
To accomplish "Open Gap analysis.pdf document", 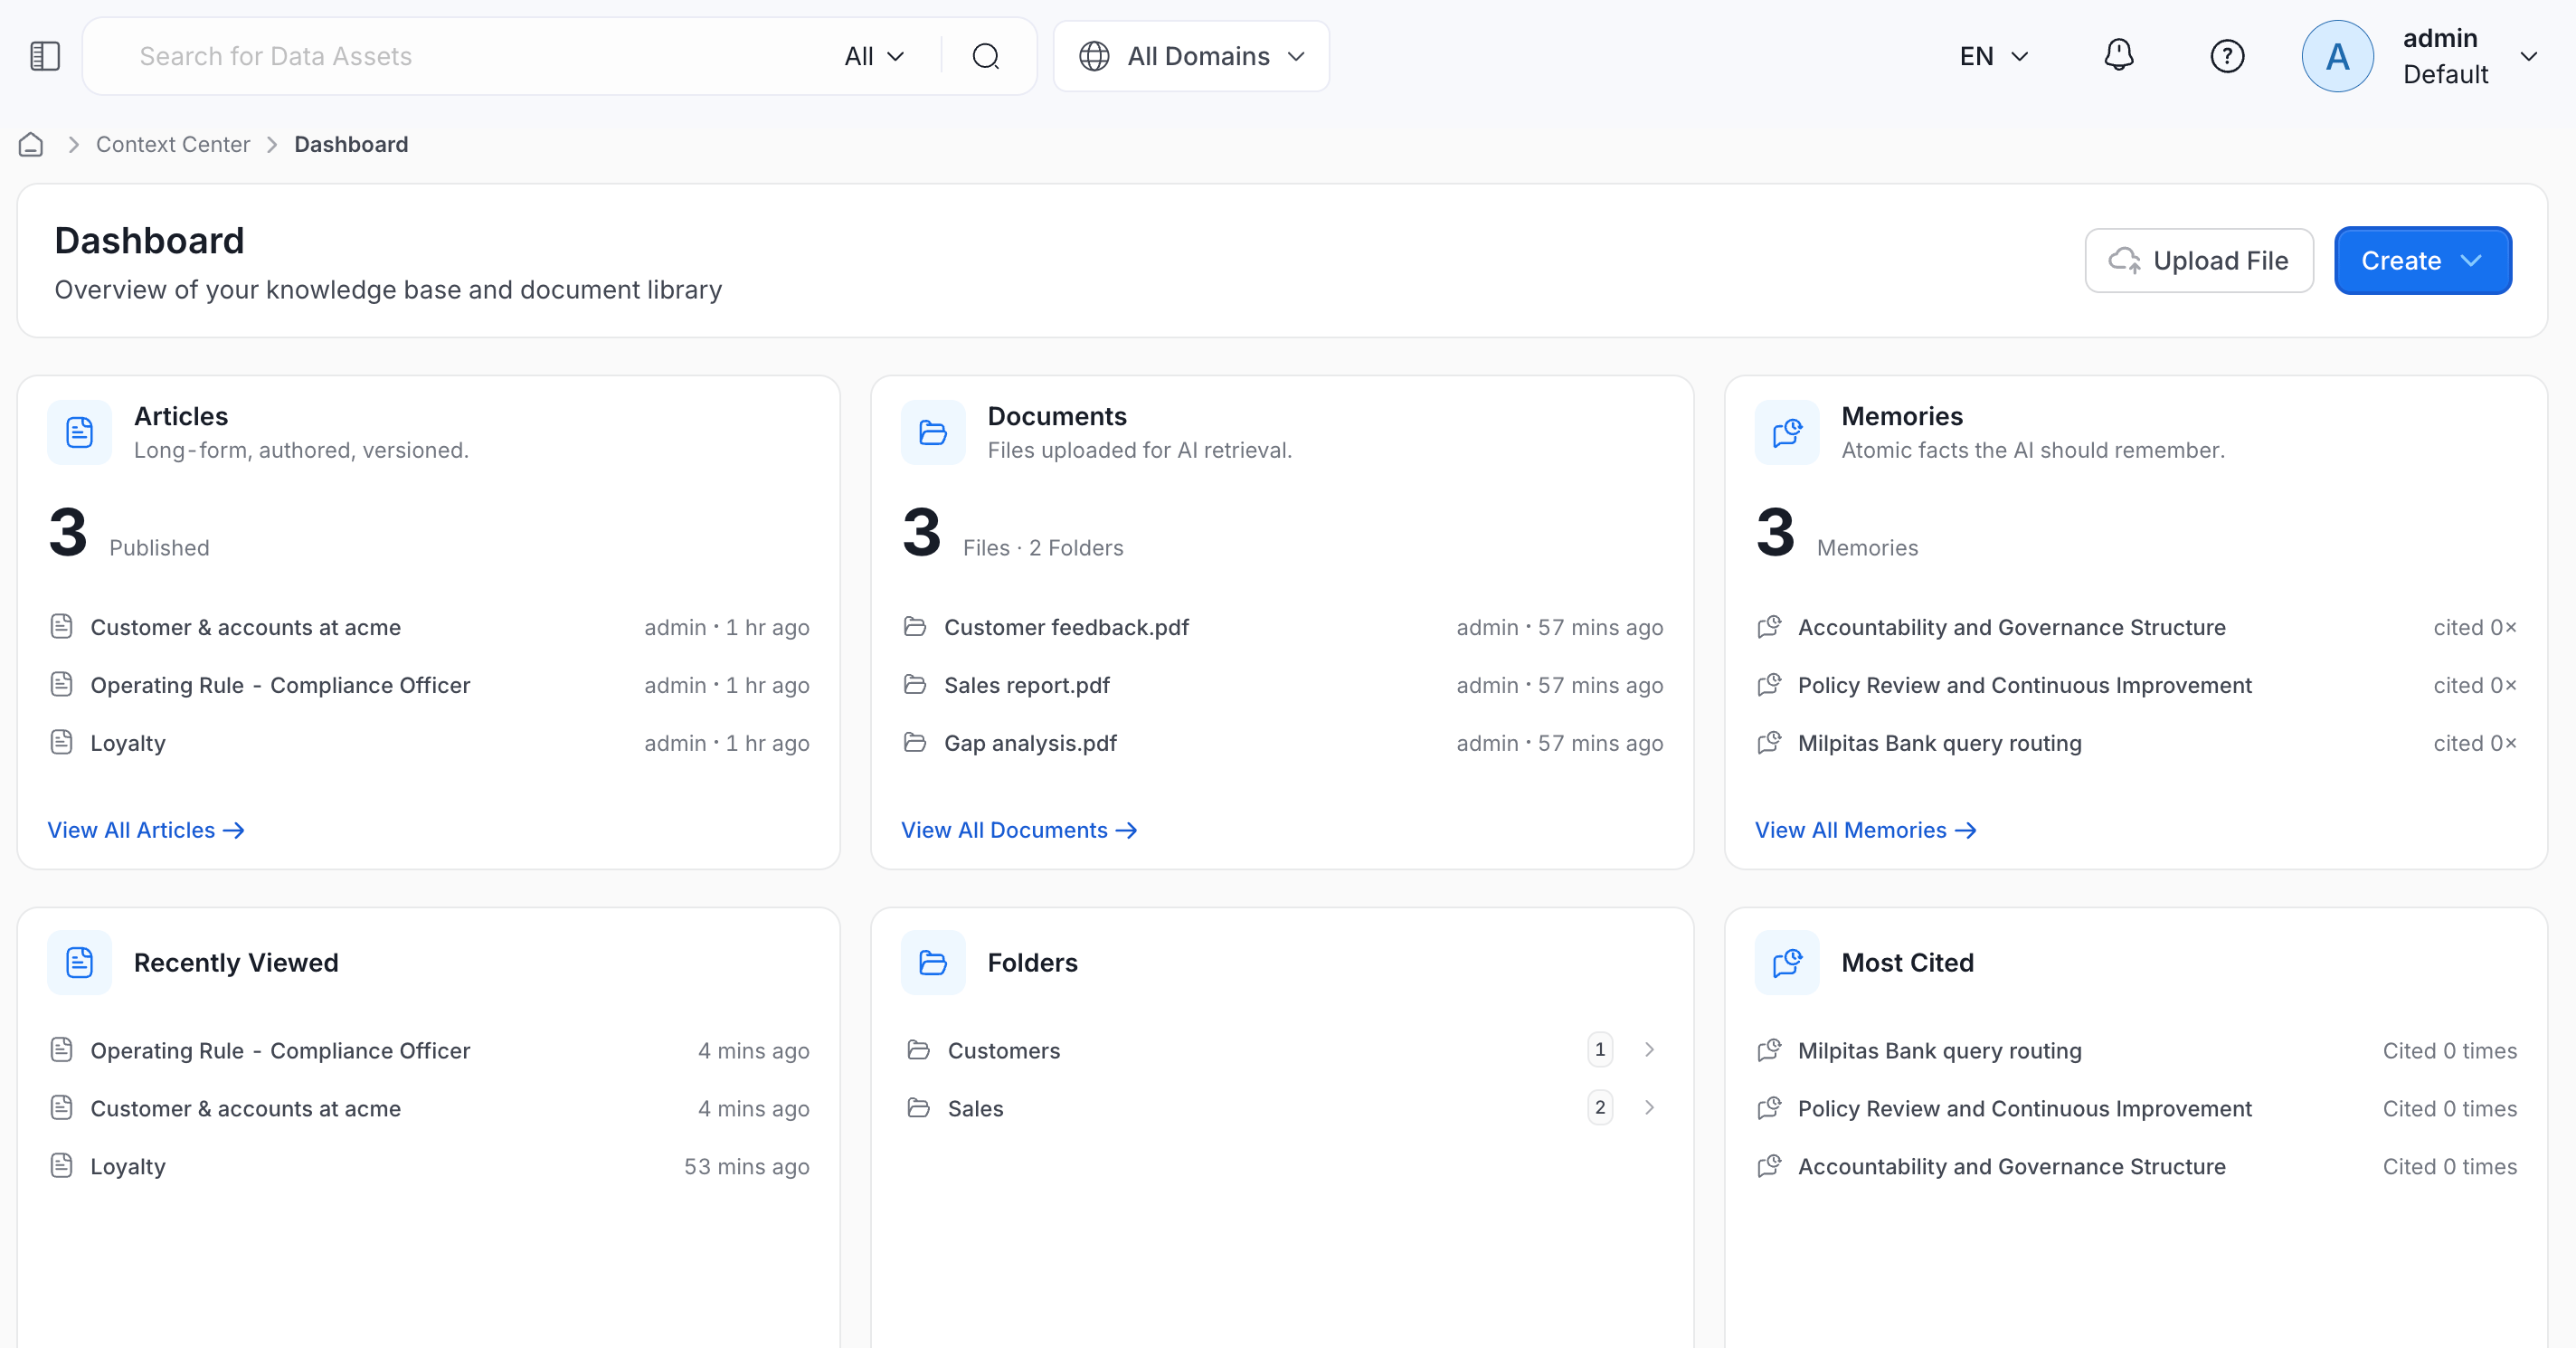I will pos(1030,743).
